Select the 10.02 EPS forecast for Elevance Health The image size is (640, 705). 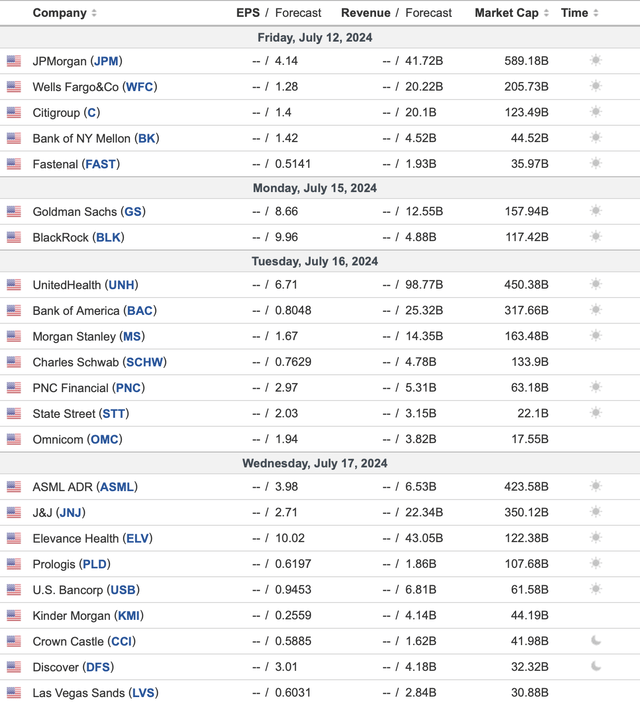pos(290,538)
